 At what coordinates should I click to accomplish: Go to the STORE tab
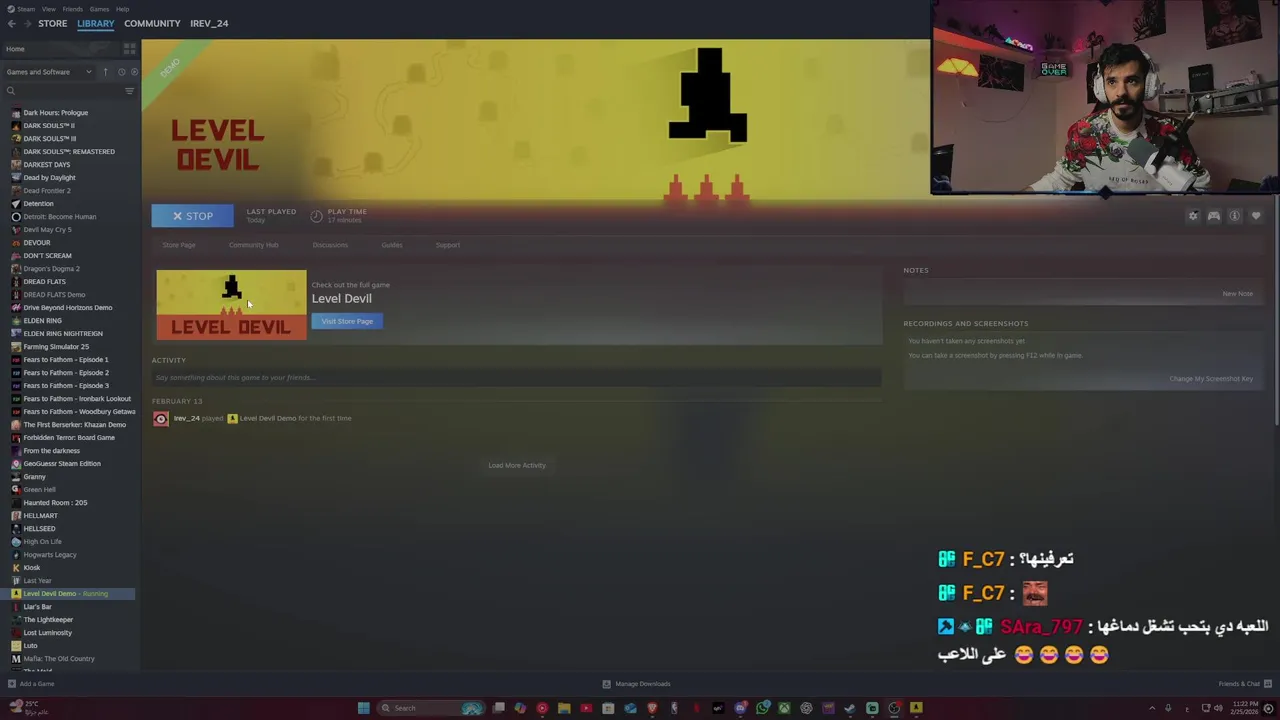tap(53, 23)
